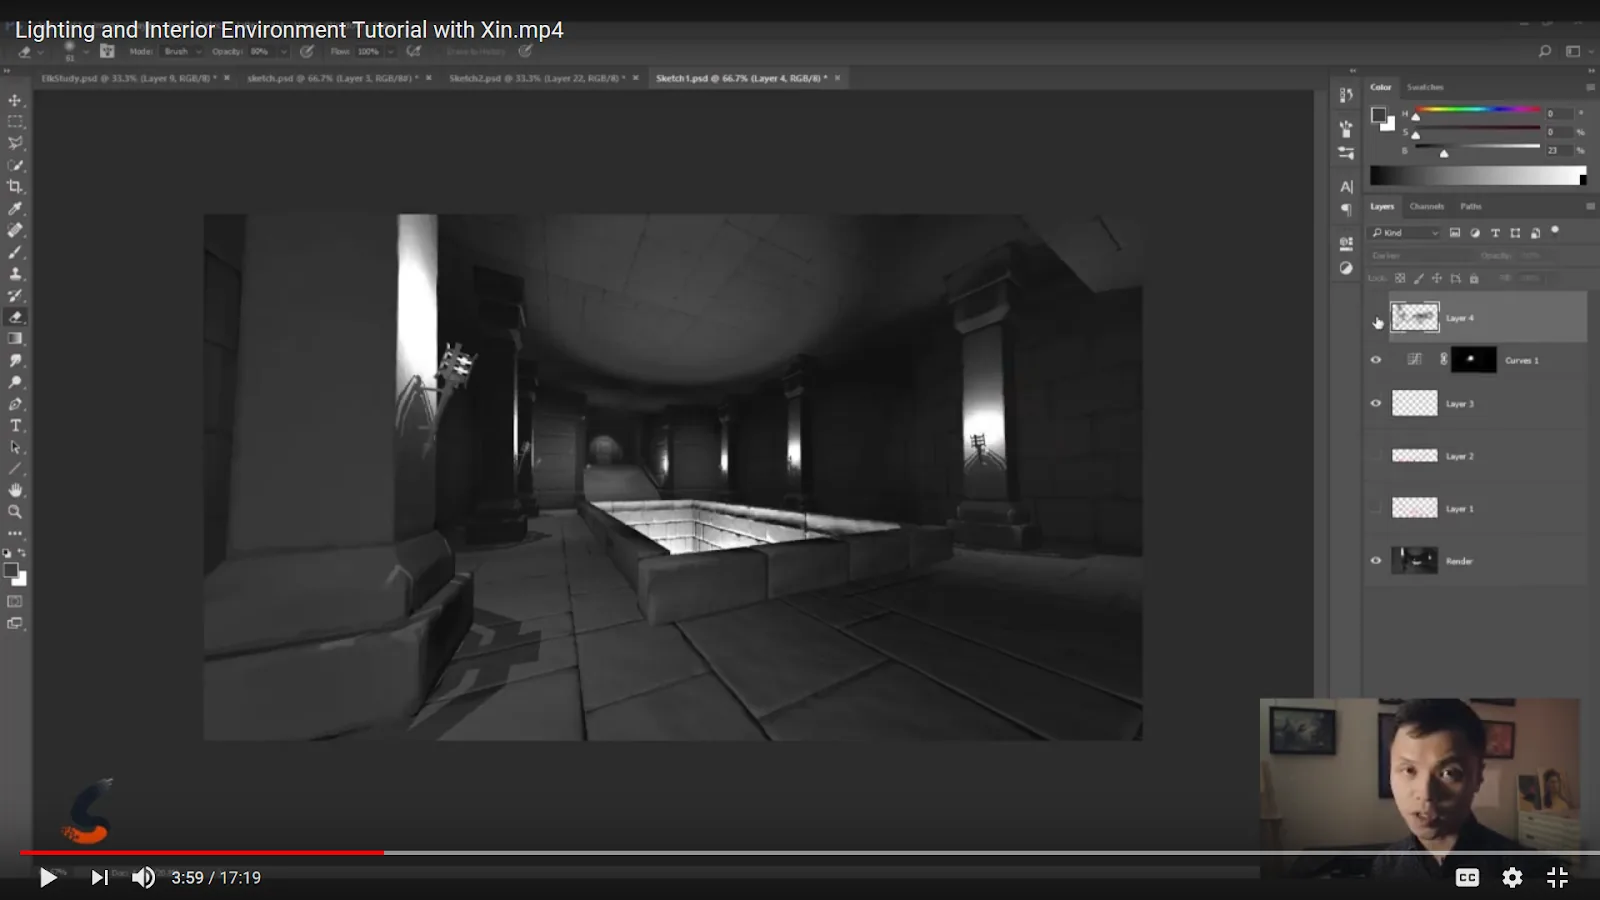Play the video
This screenshot has height=900, width=1600.
(47, 877)
